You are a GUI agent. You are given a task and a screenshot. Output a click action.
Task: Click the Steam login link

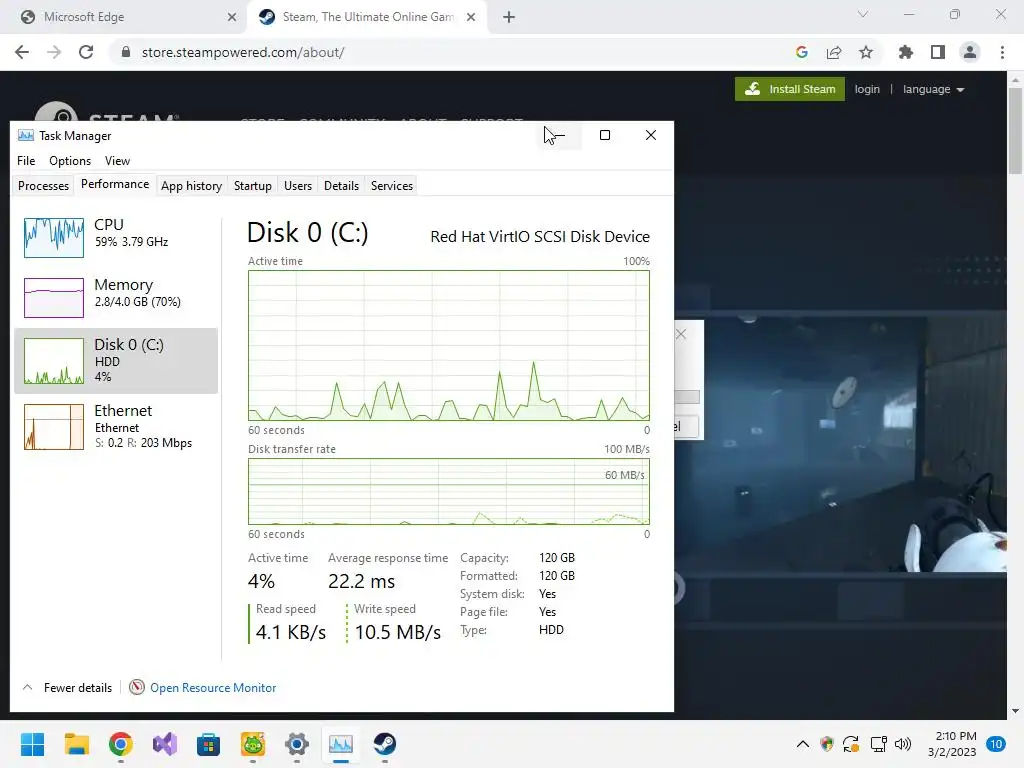pyautogui.click(x=867, y=89)
